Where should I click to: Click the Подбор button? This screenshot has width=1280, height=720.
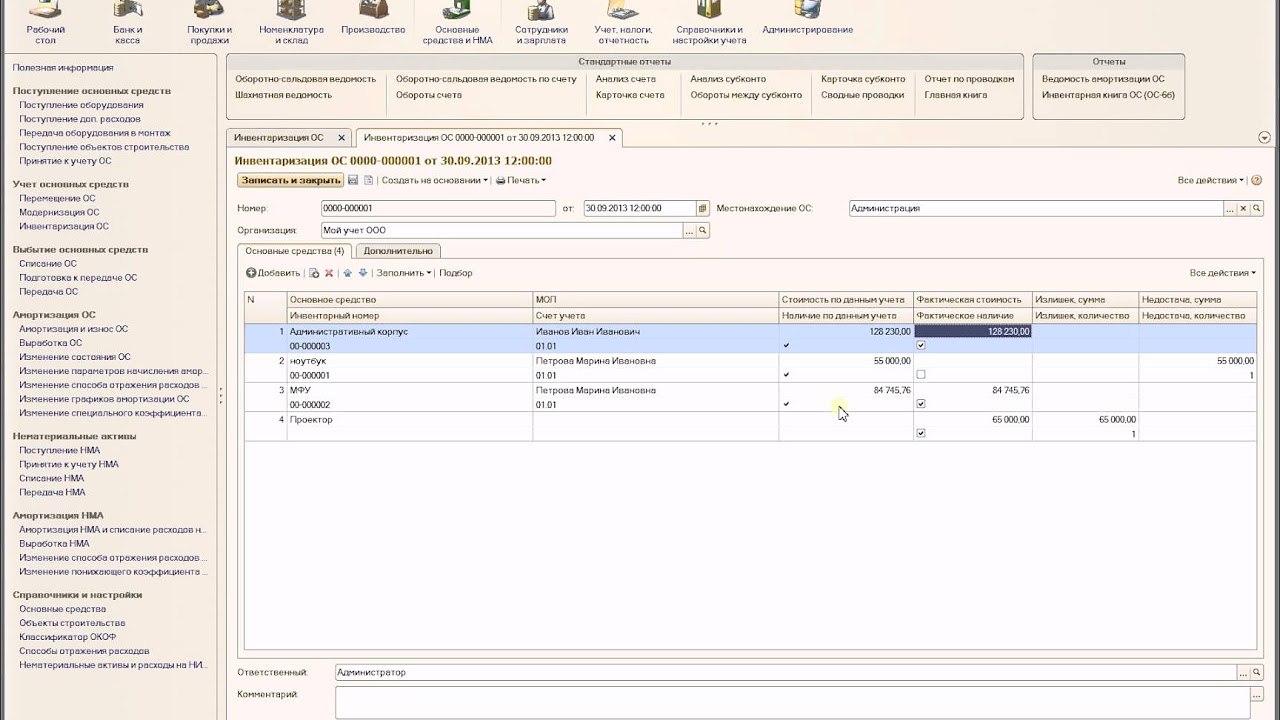456,273
